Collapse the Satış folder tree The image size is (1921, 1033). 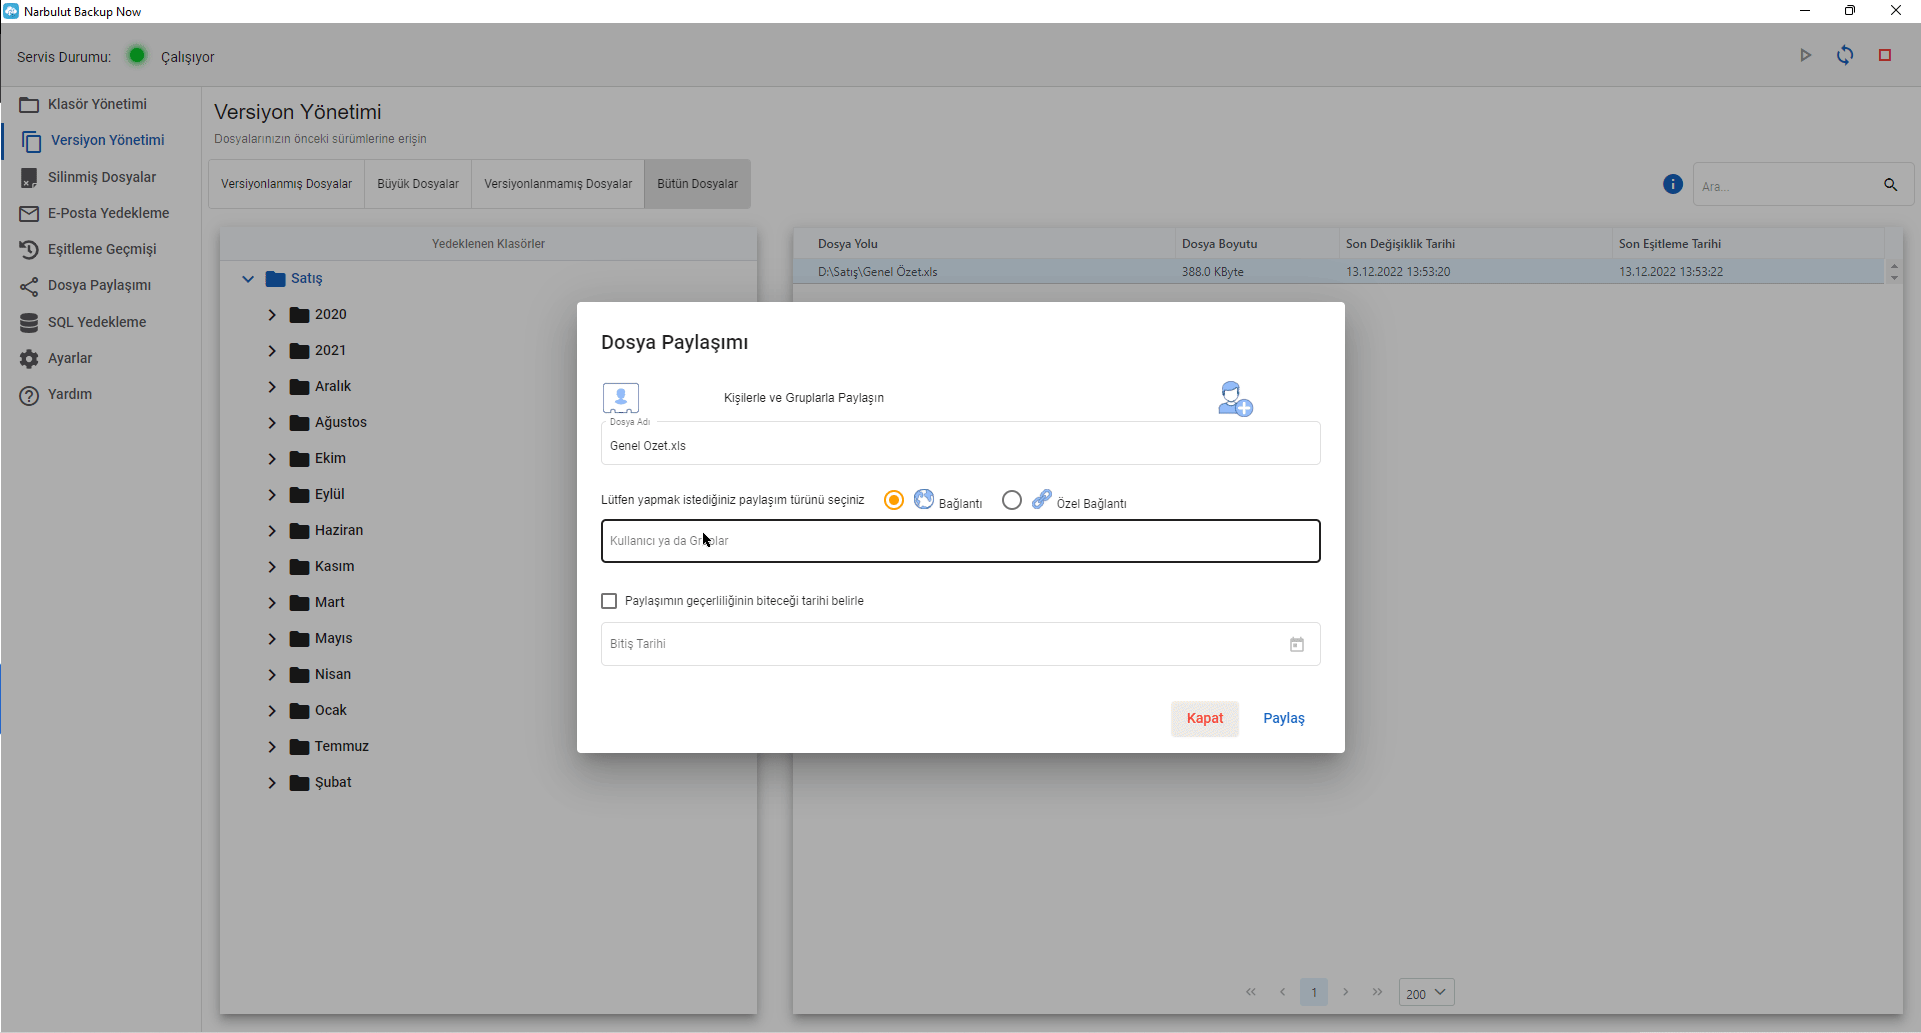pyautogui.click(x=248, y=279)
